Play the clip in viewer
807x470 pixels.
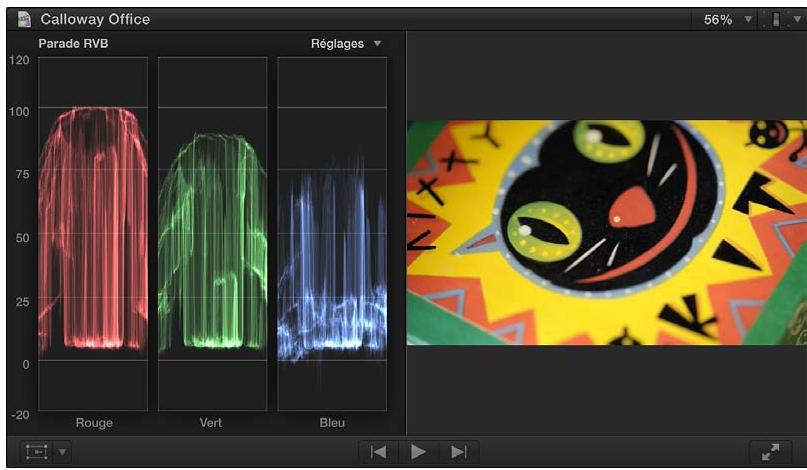point(418,452)
